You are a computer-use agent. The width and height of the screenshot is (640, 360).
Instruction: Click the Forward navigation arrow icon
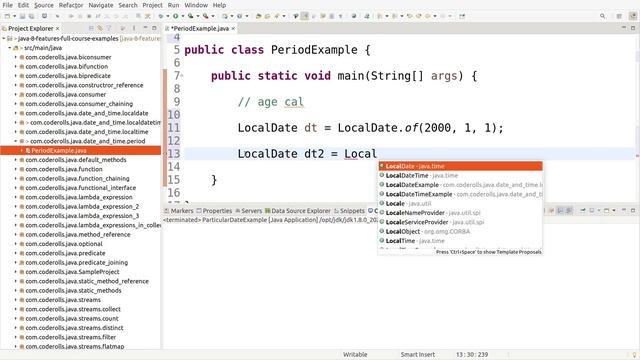click(443, 16)
